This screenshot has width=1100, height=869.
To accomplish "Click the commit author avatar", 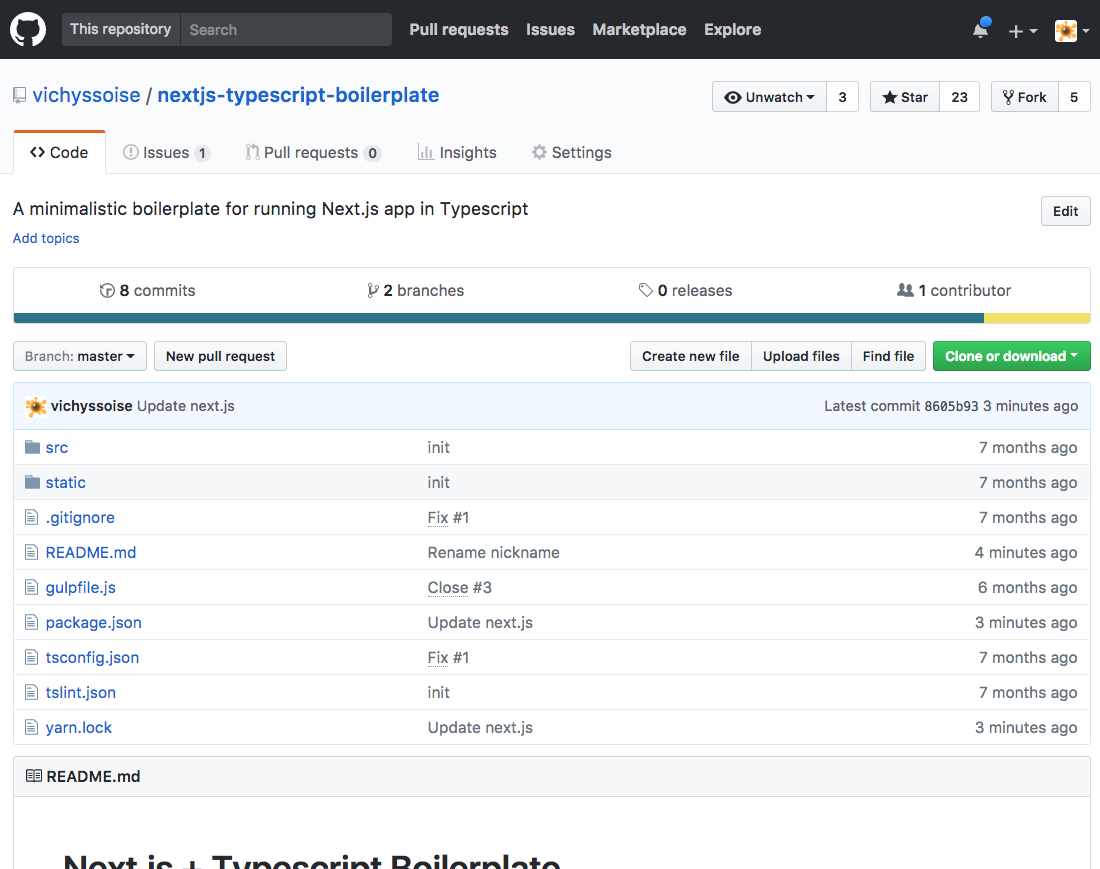I will pos(36,407).
